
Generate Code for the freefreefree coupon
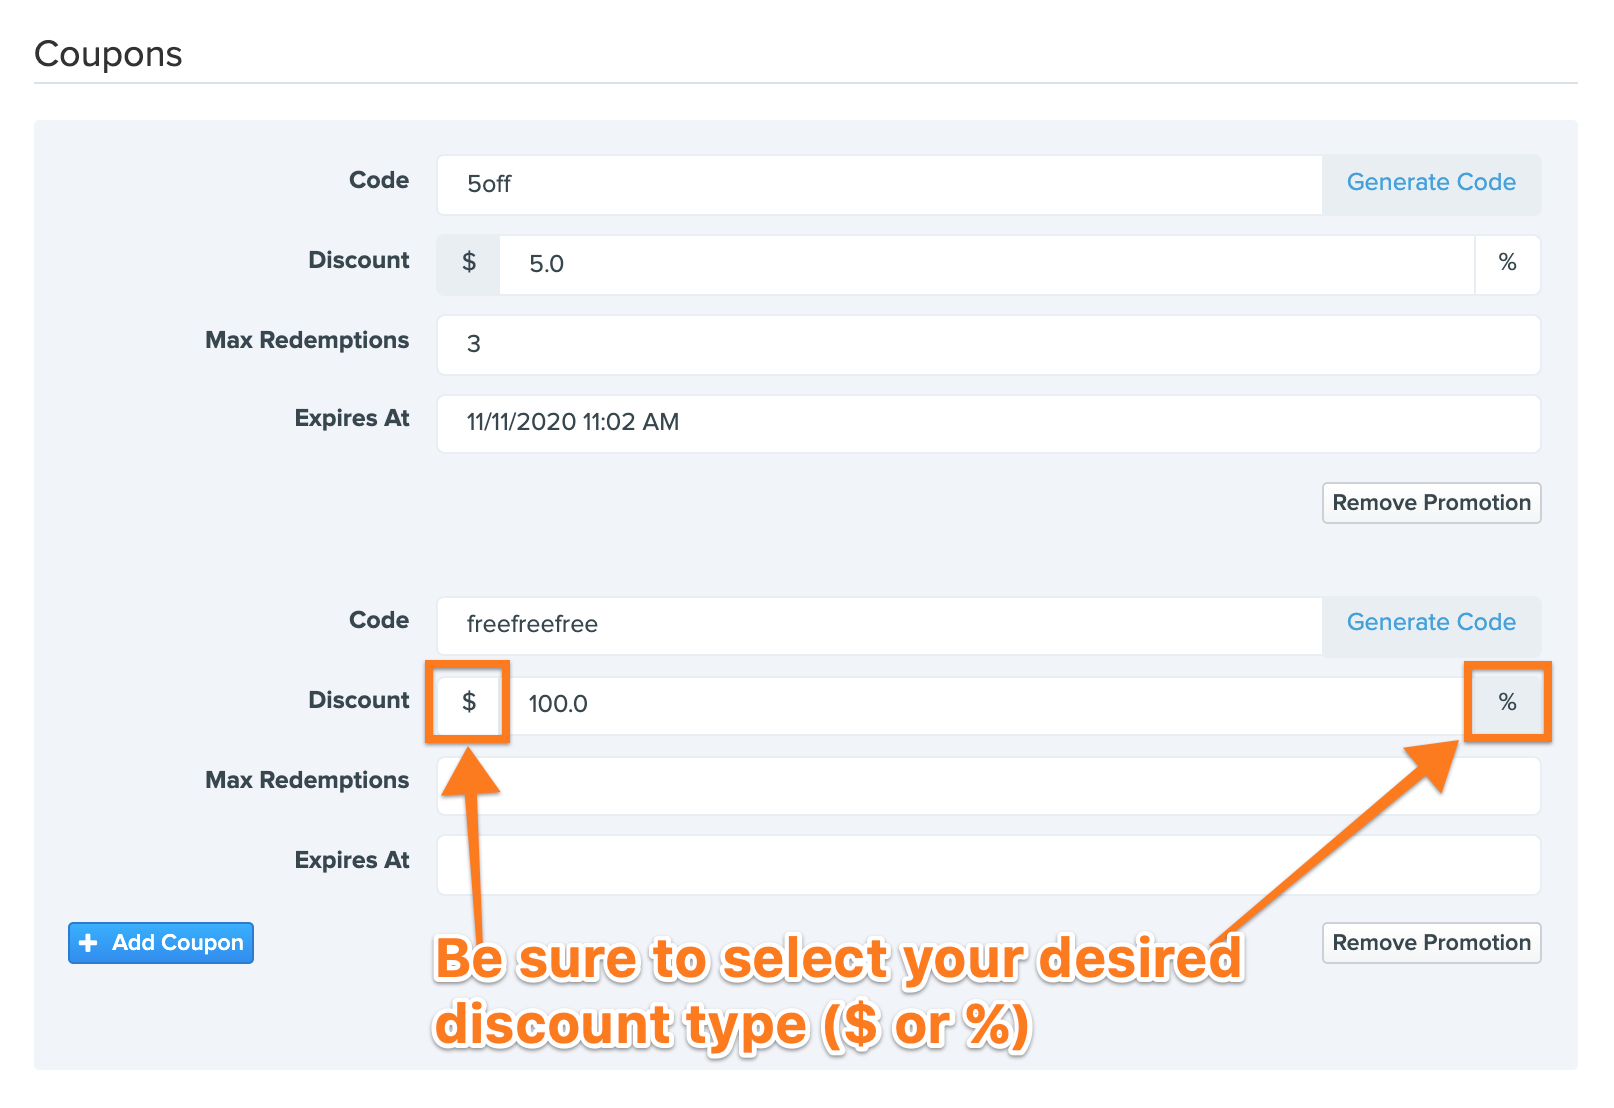pos(1431,624)
